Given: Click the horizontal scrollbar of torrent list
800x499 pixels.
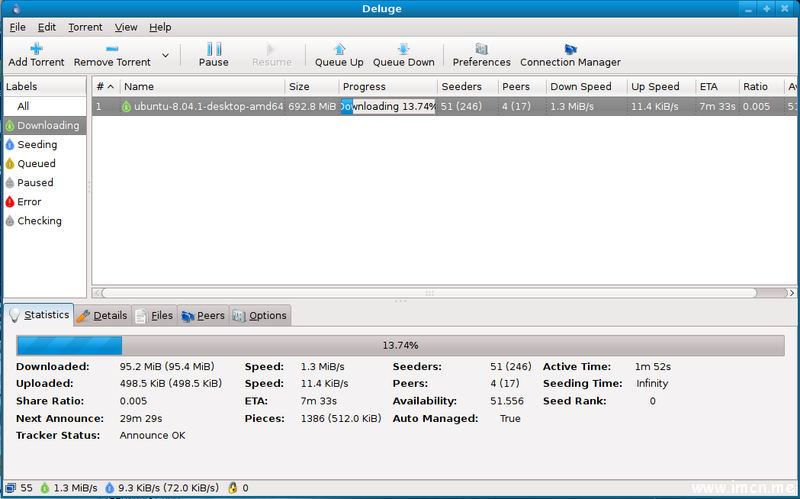Looking at the screenshot, I should click(429, 293).
